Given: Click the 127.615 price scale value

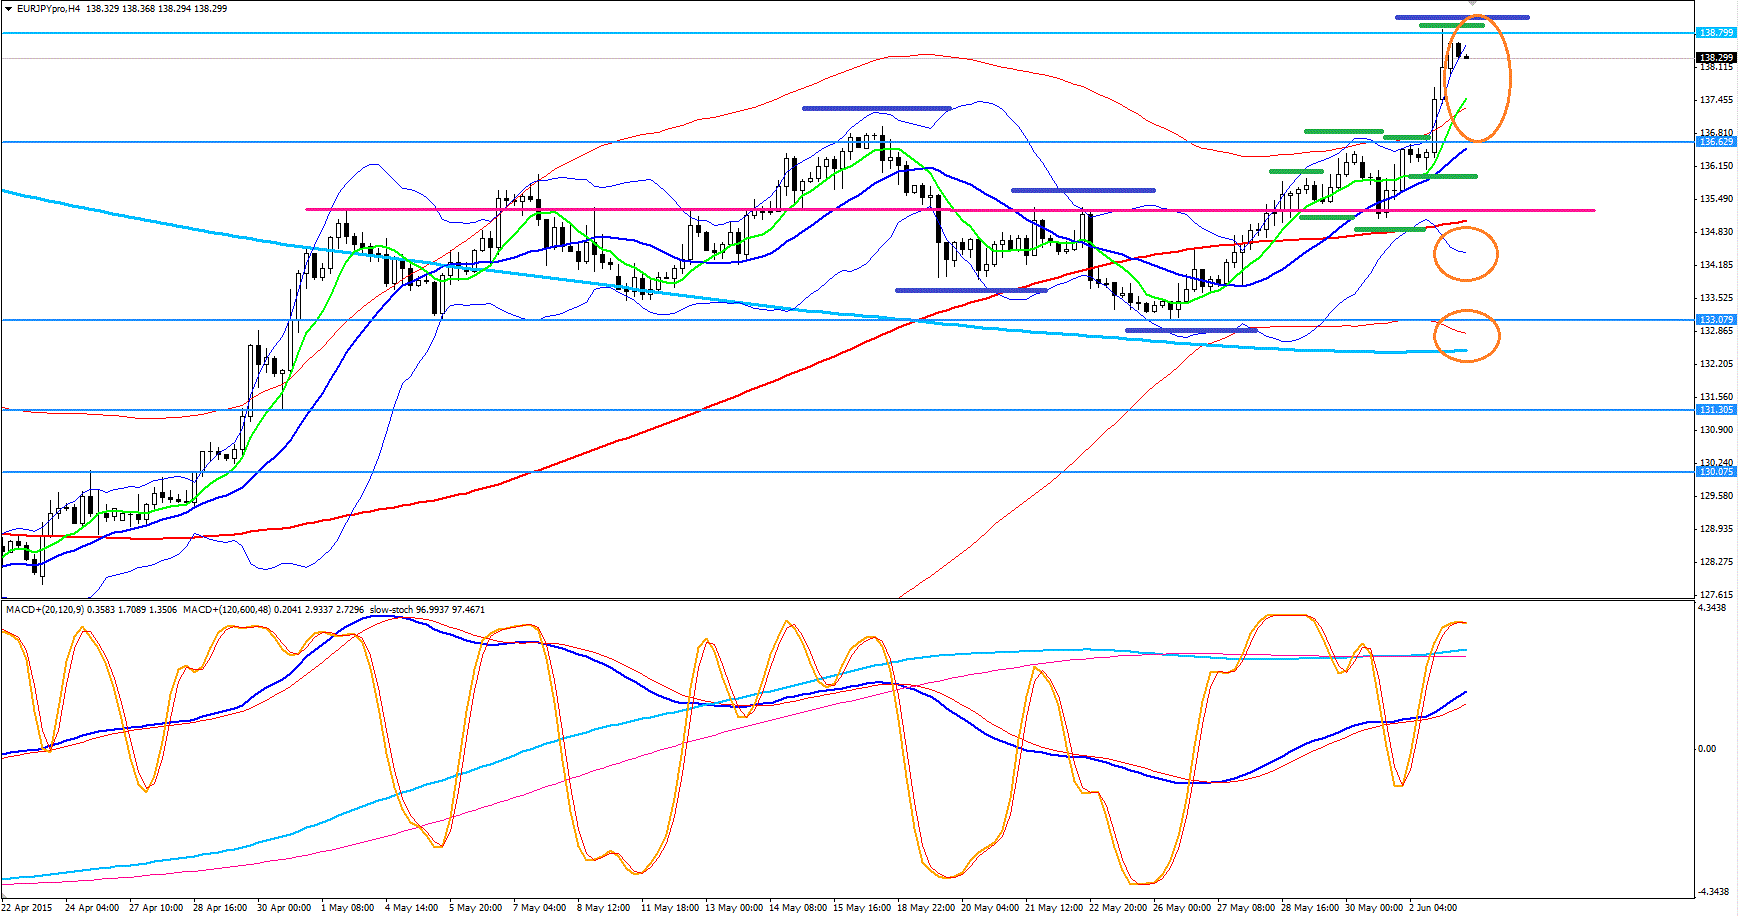Looking at the screenshot, I should pyautogui.click(x=1716, y=595).
